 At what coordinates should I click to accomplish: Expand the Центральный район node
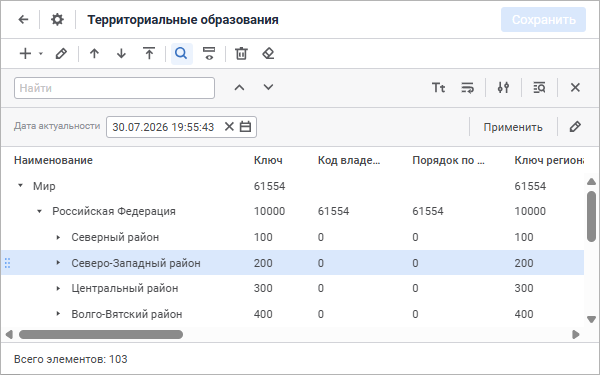pos(58,288)
